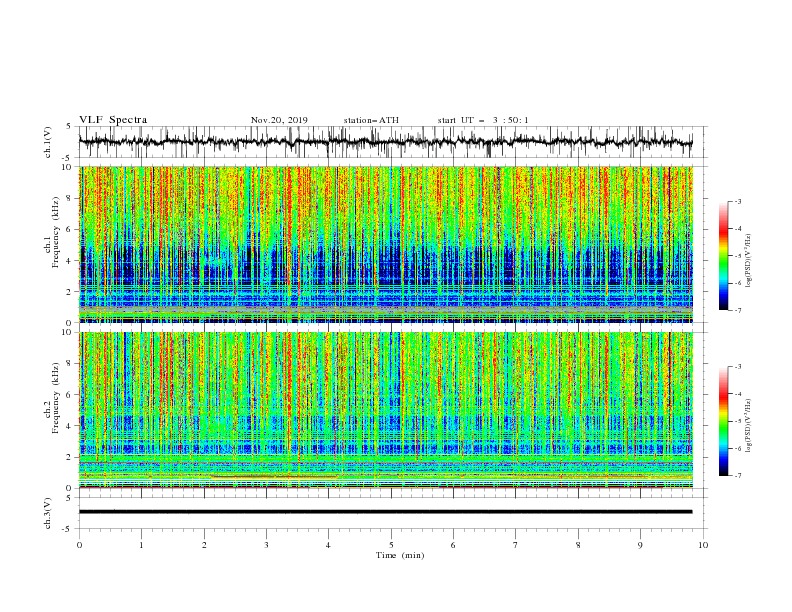
Task: Click the ch.2 color bar "log(PSD)(V²/Hz)" label
Action: coord(749,425)
